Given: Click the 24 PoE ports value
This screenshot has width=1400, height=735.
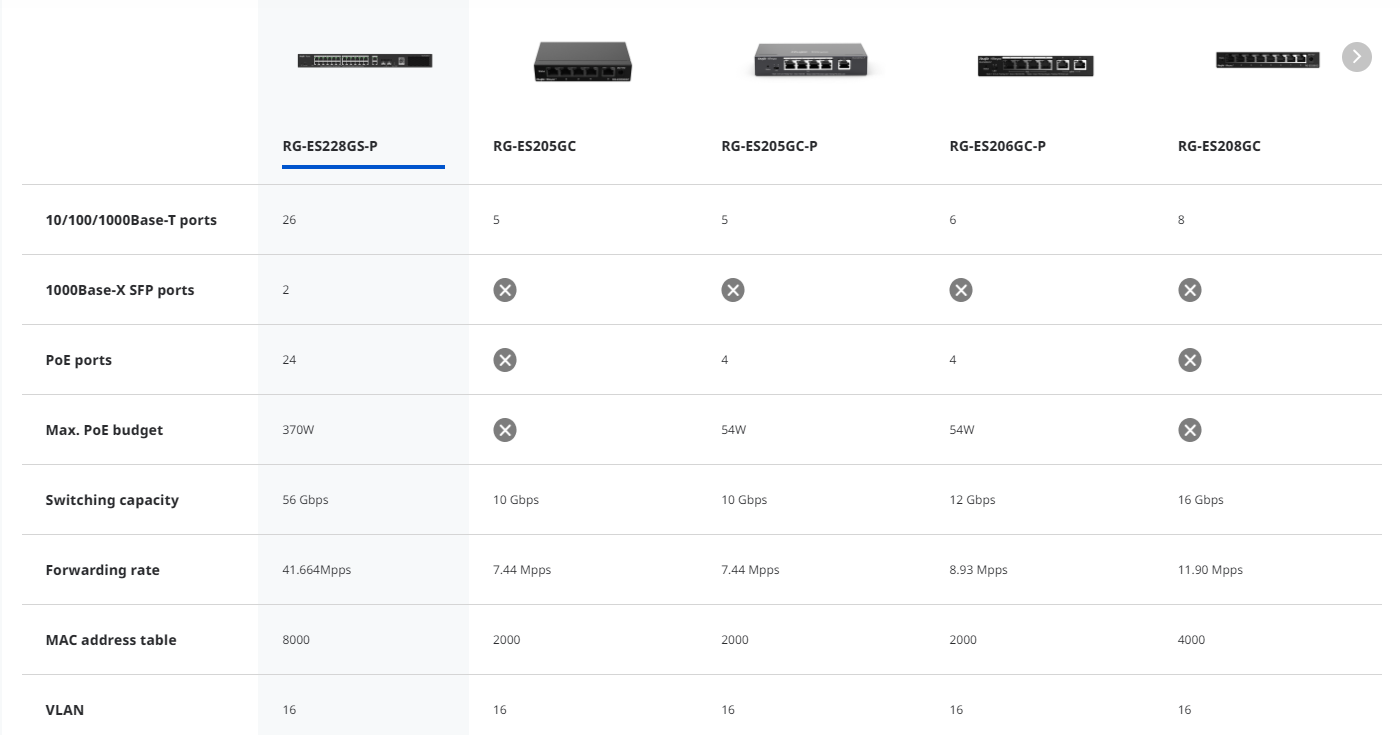Looking at the screenshot, I should (289, 360).
